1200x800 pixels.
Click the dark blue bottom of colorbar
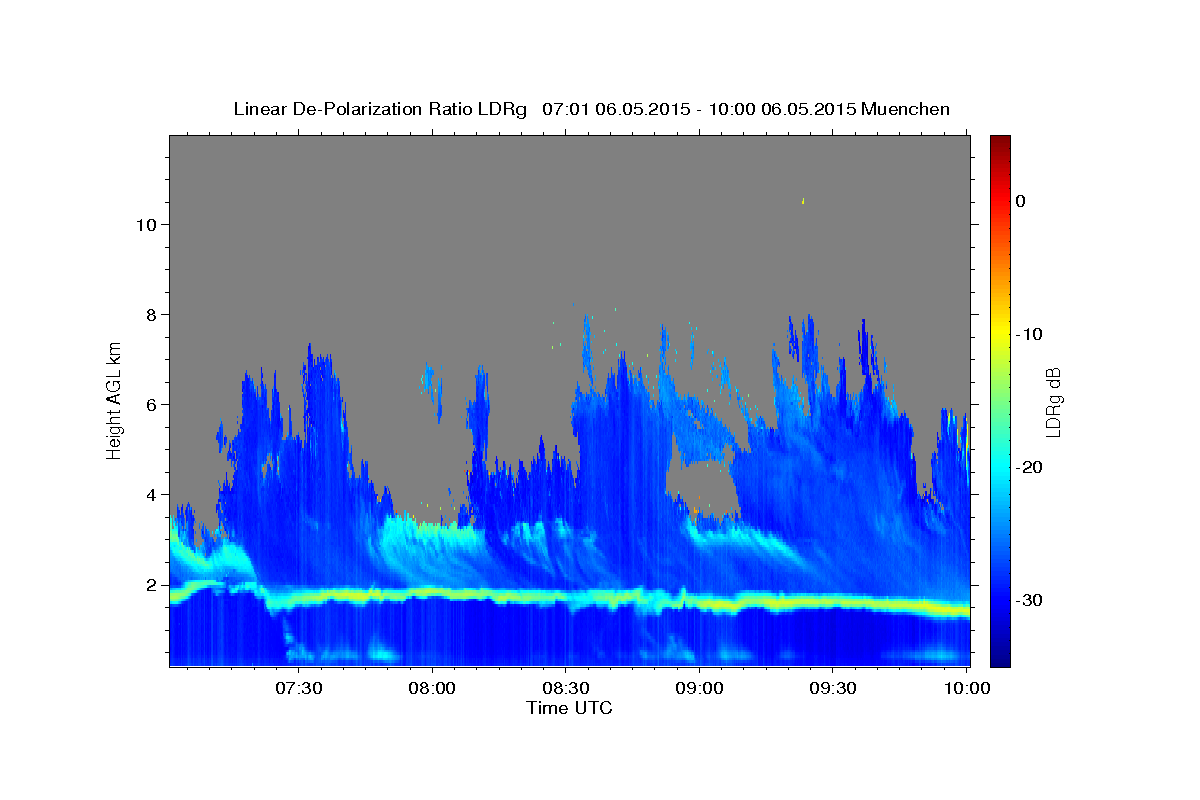point(1000,657)
